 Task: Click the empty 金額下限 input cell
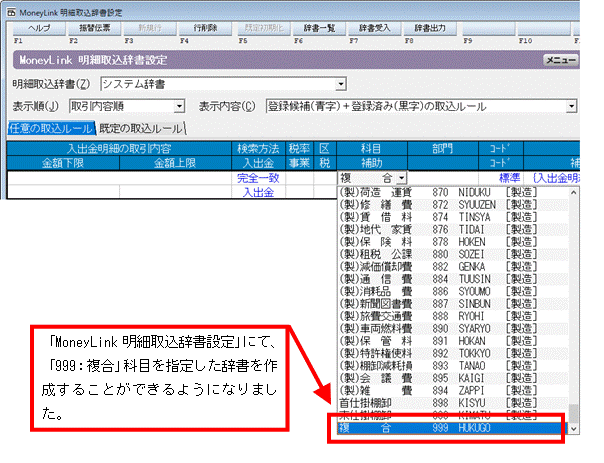click(x=63, y=192)
